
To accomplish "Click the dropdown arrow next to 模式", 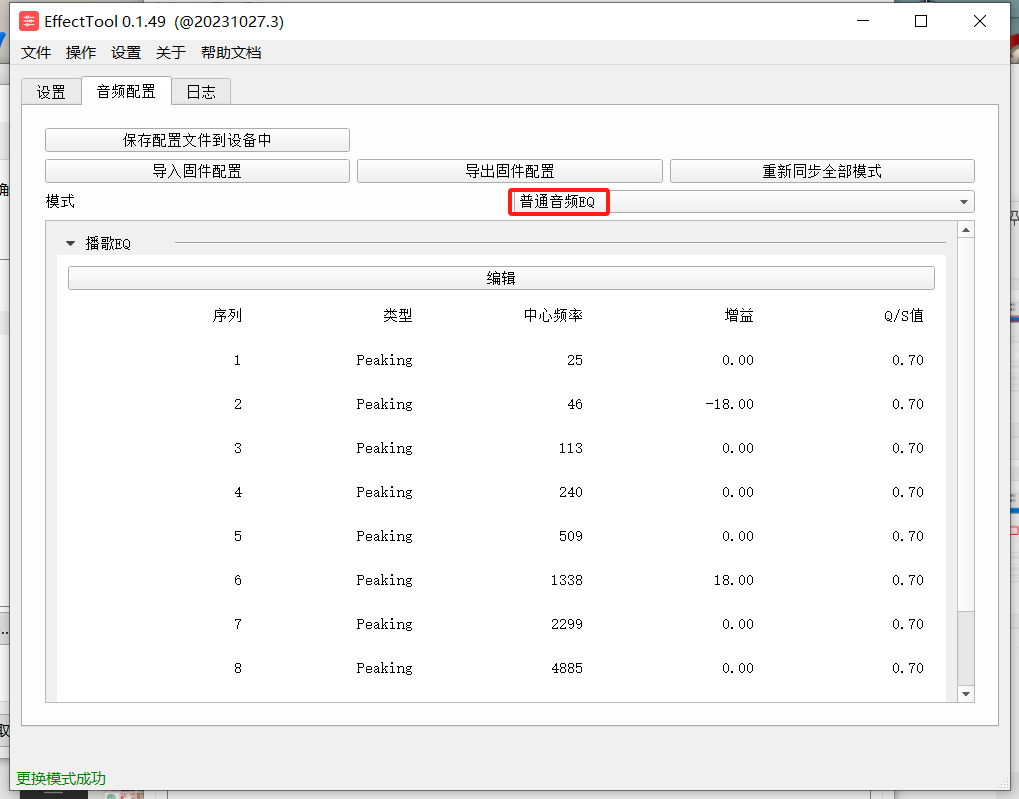I will pyautogui.click(x=963, y=201).
